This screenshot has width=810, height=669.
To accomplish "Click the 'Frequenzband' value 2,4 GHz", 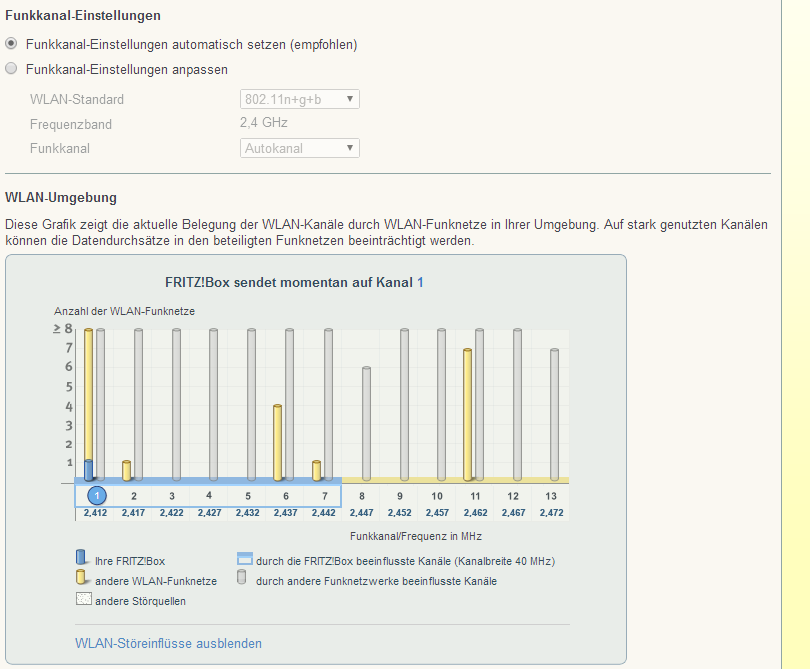I will click(263, 122).
